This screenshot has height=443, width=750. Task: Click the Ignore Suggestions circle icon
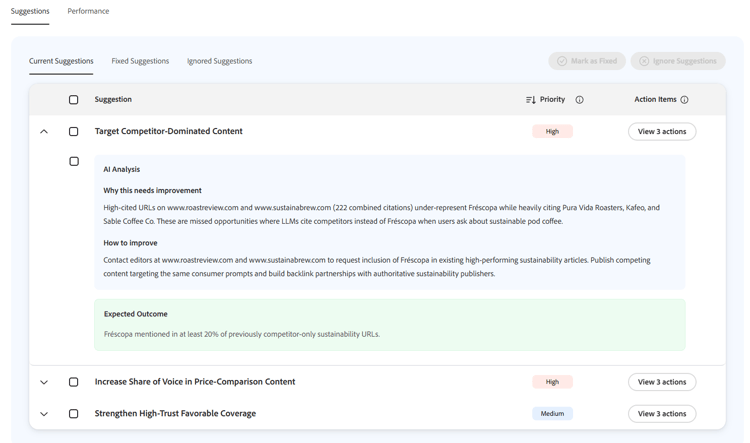point(644,61)
